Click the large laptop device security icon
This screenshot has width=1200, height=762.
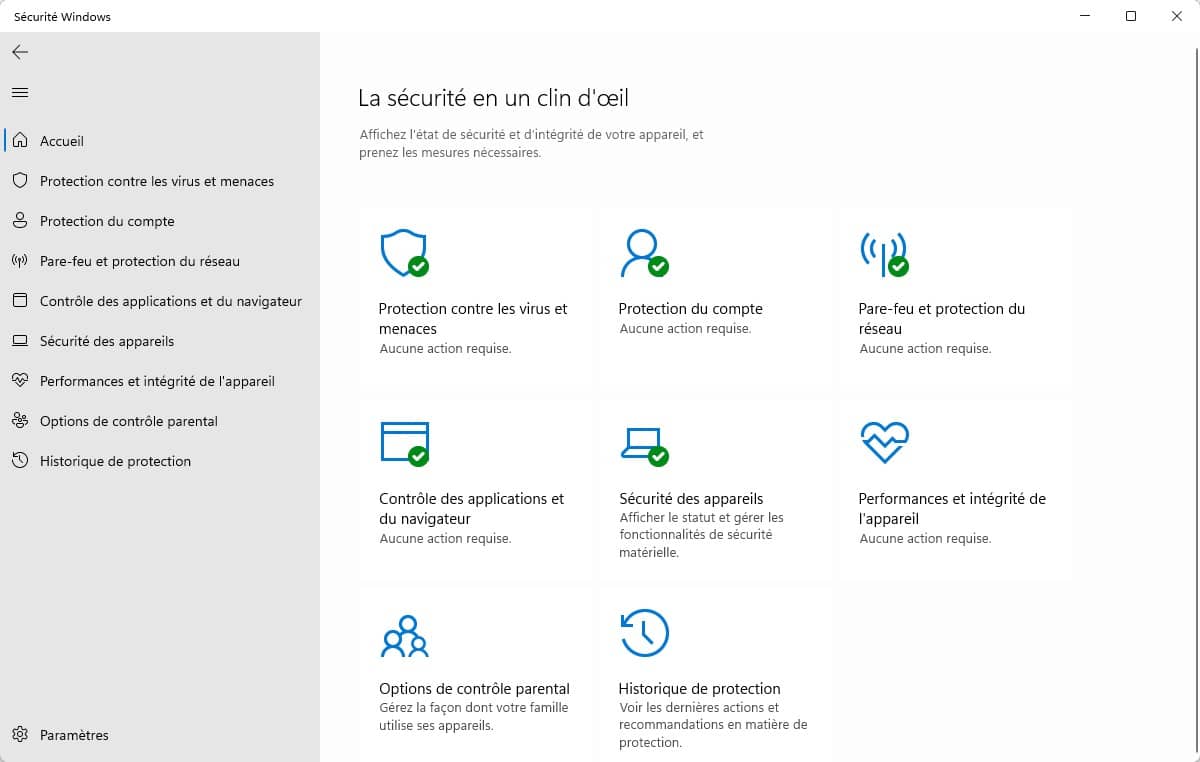click(644, 446)
